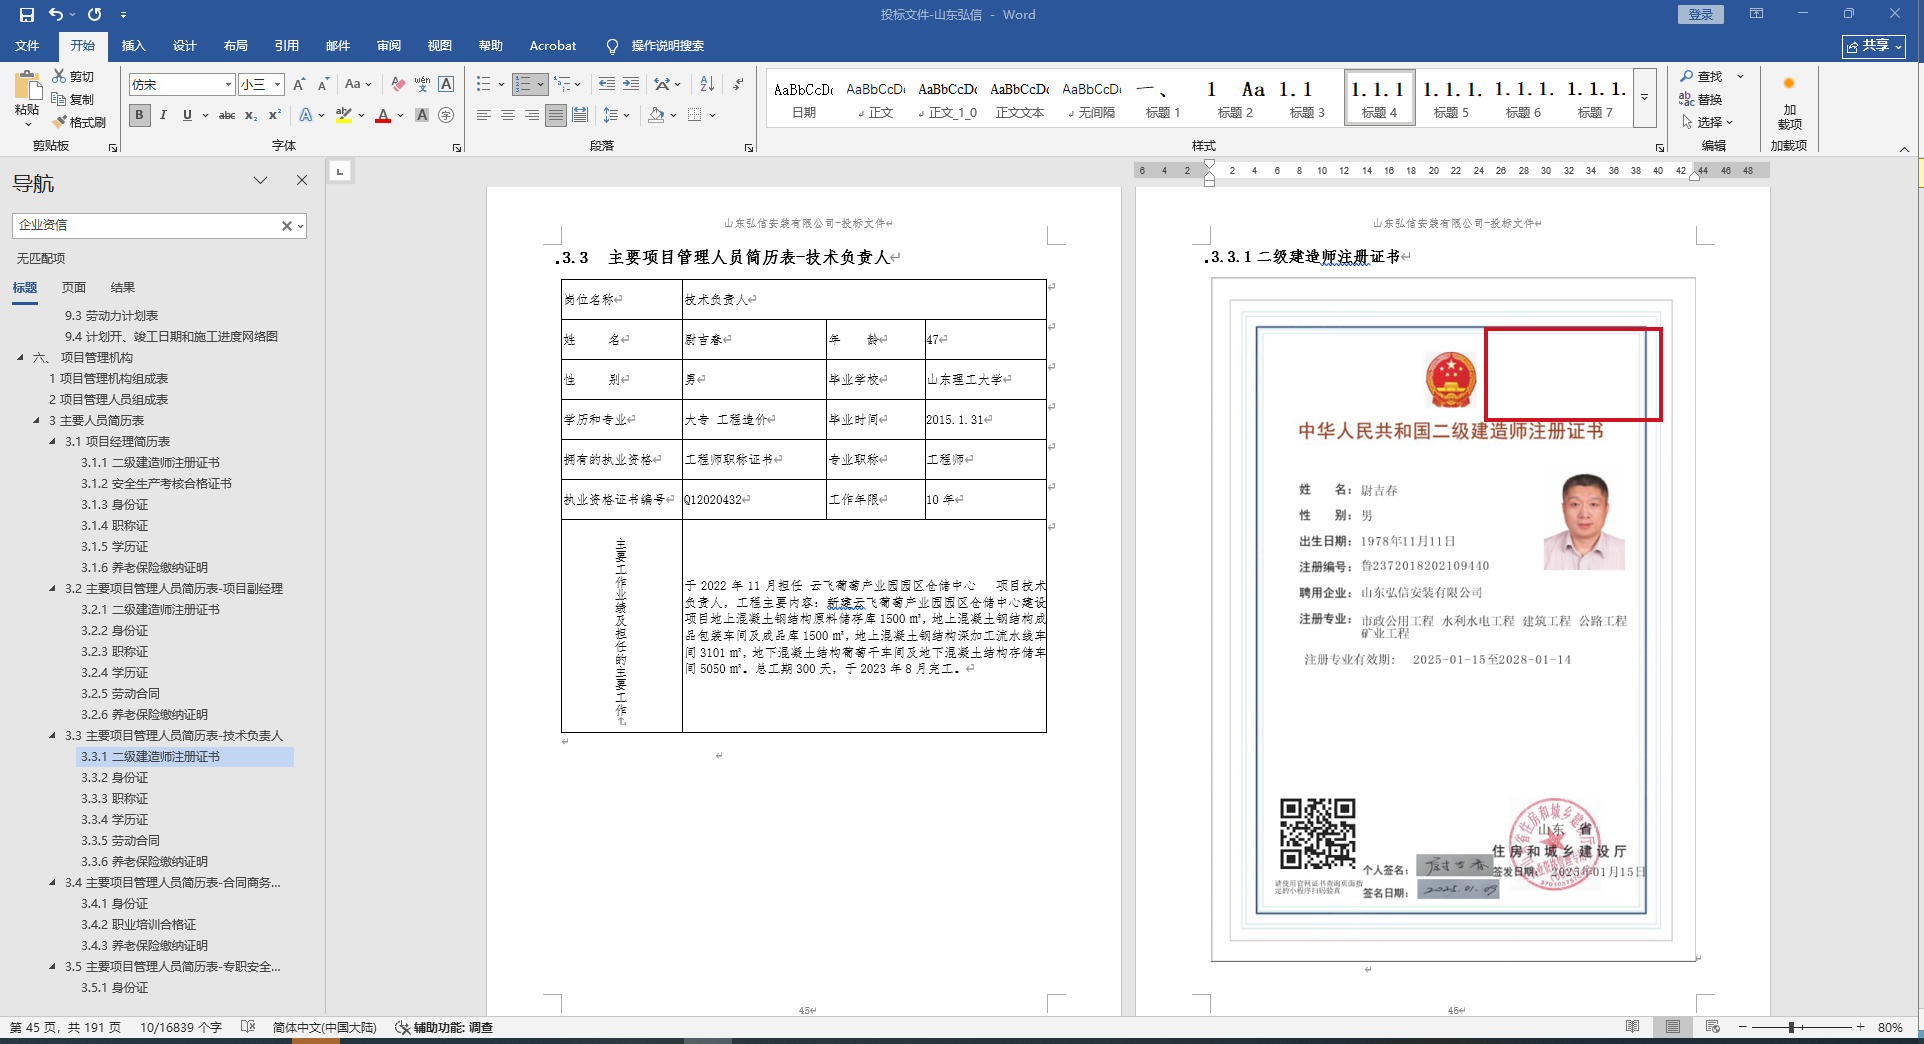Screen dimensions: 1924x1044
Task: Toggle character border button
Action: pos(446,85)
